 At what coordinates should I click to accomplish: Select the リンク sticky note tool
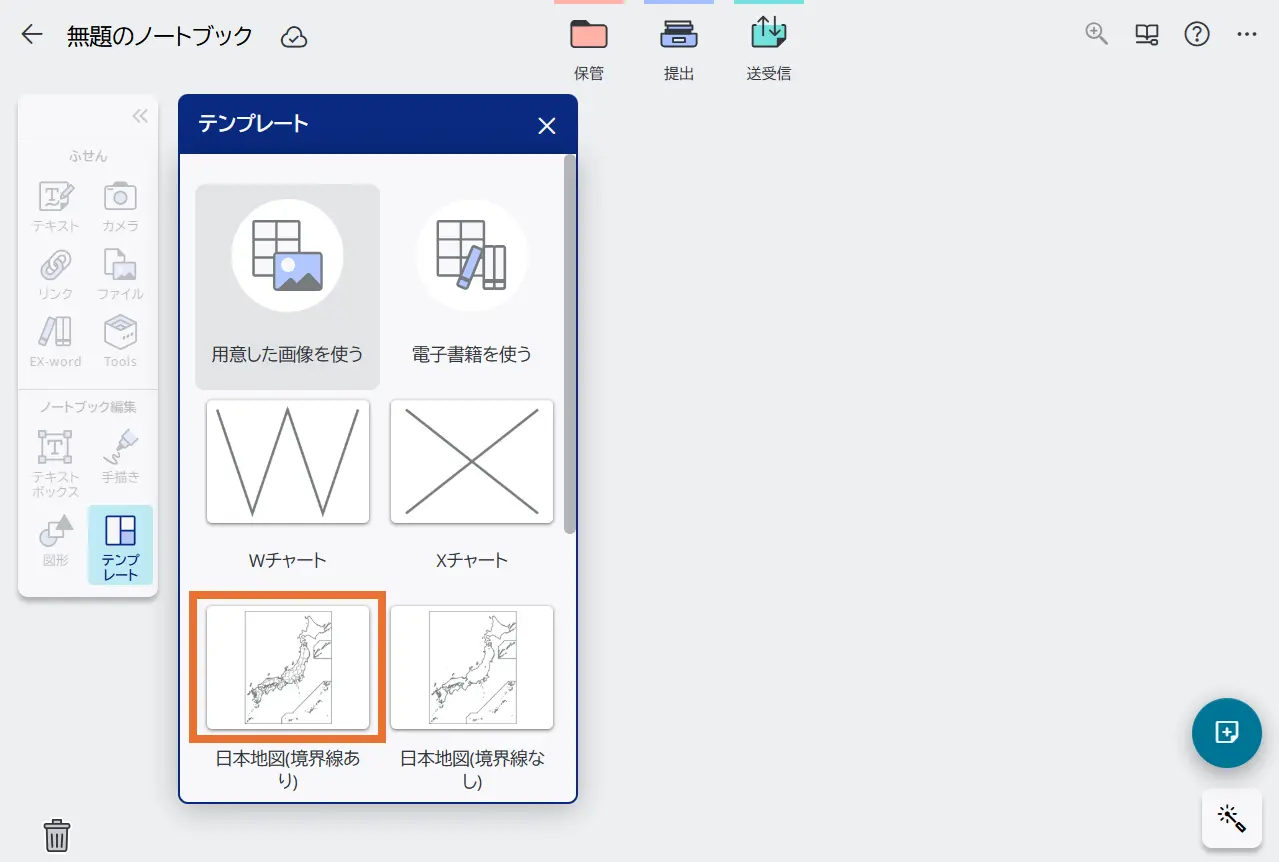pos(55,274)
